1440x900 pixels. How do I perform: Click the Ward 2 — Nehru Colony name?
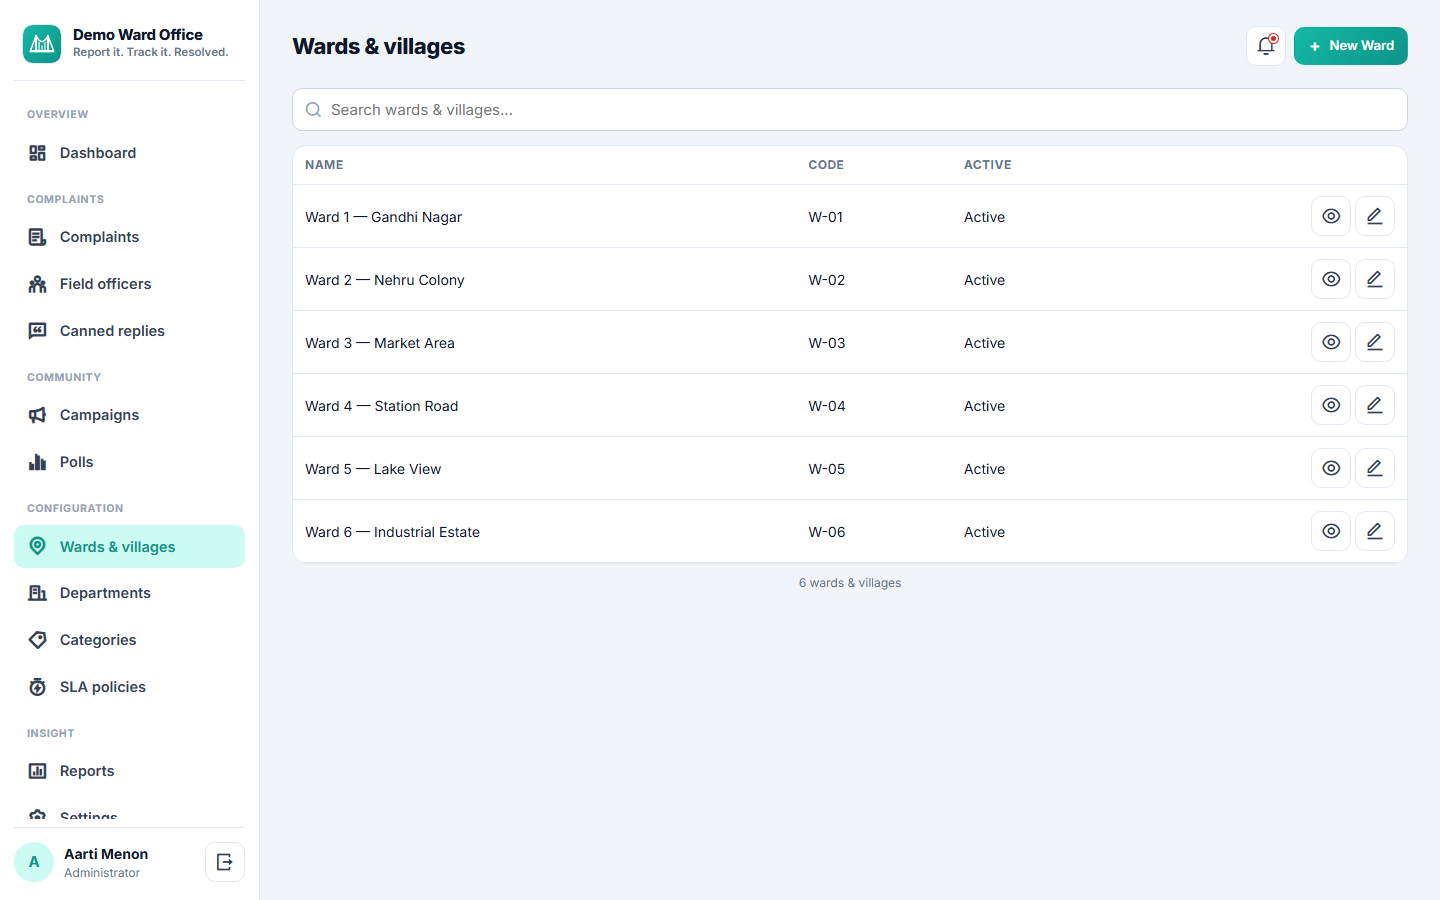pyautogui.click(x=385, y=280)
